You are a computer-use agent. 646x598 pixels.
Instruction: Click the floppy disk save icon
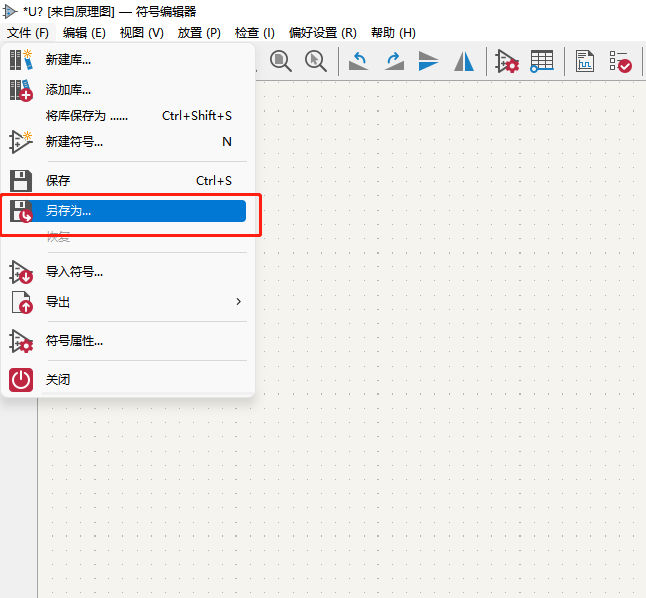21,181
